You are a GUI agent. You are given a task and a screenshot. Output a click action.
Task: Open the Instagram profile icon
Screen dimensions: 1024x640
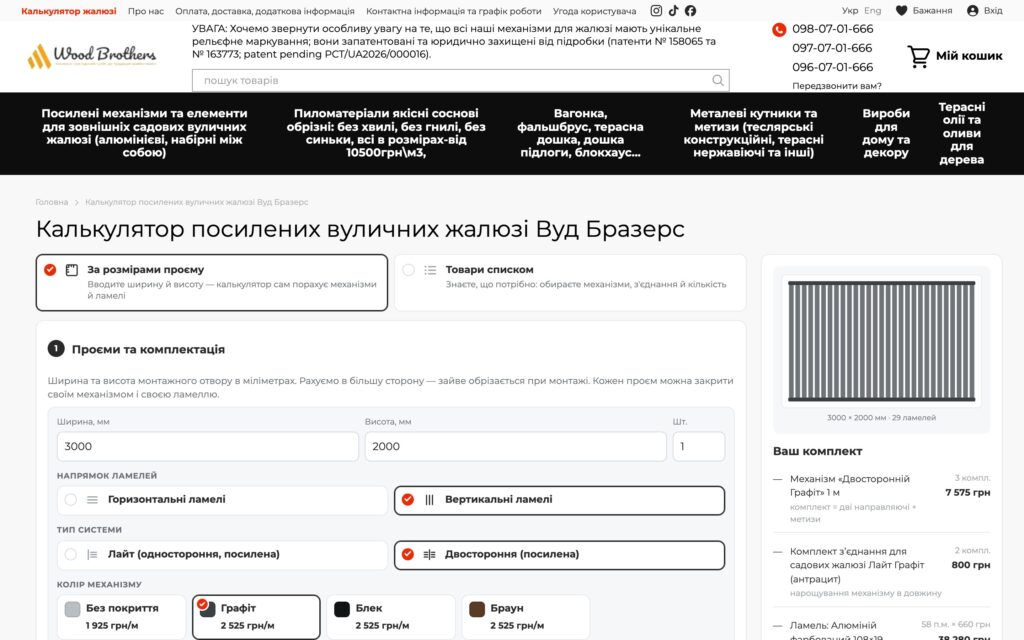[656, 10]
